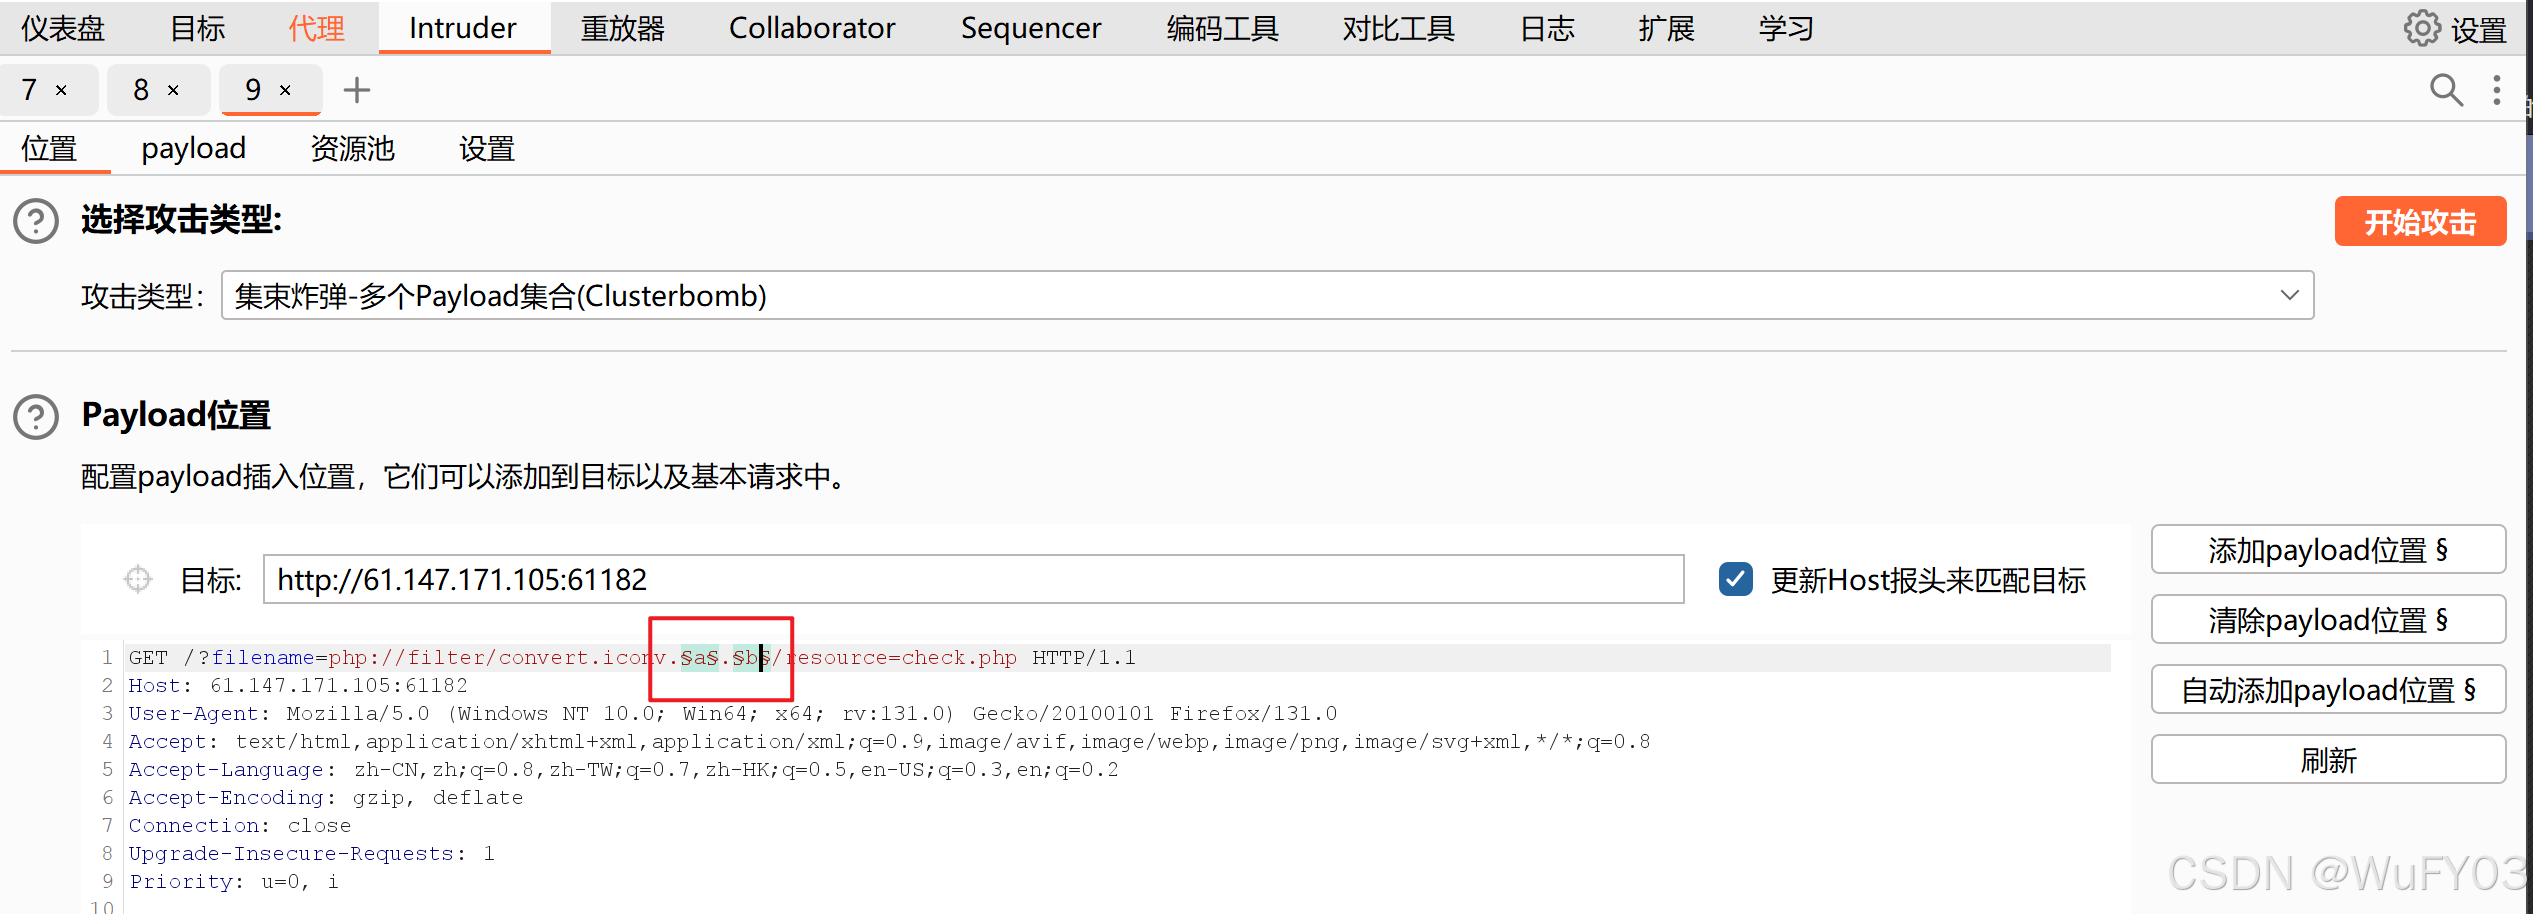Open the 代理 tab
The image size is (2533, 914).
click(x=317, y=27)
